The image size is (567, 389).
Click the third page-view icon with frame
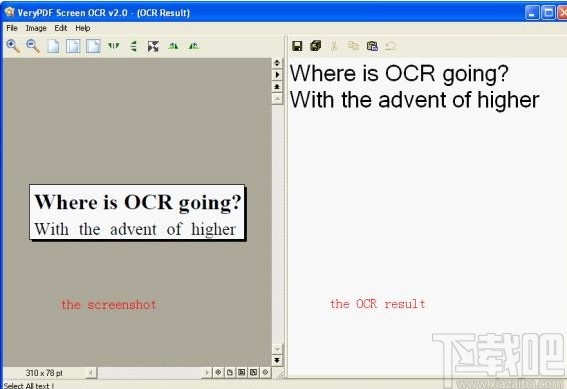tap(93, 46)
